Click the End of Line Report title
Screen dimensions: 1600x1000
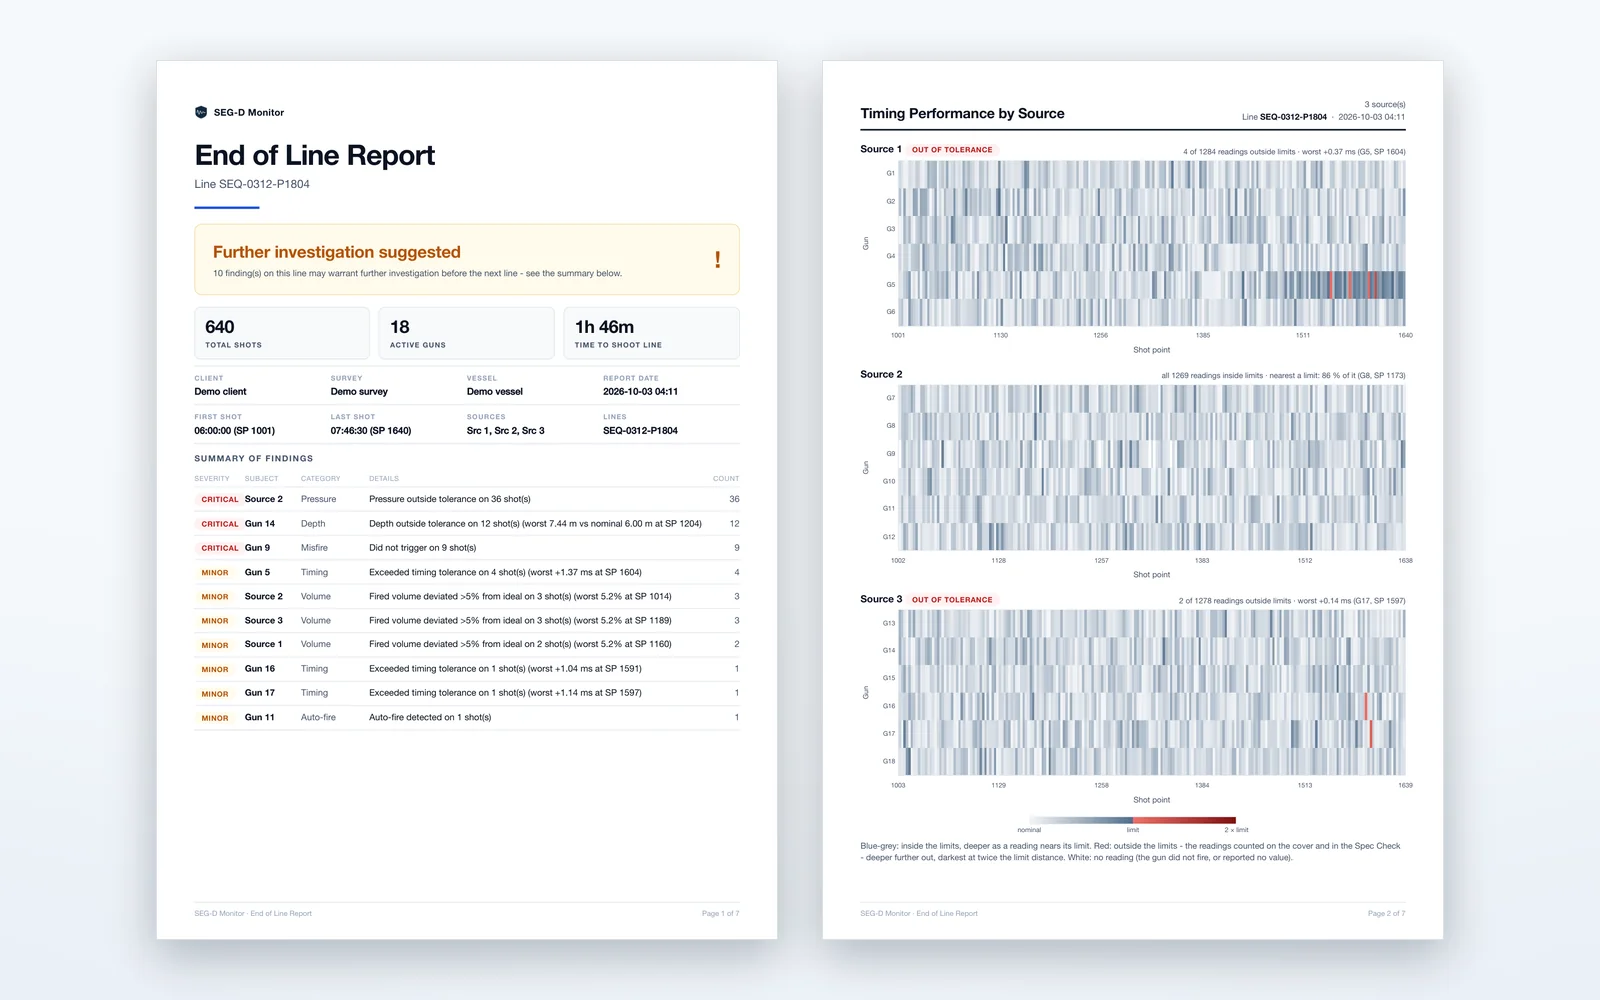tap(315, 155)
